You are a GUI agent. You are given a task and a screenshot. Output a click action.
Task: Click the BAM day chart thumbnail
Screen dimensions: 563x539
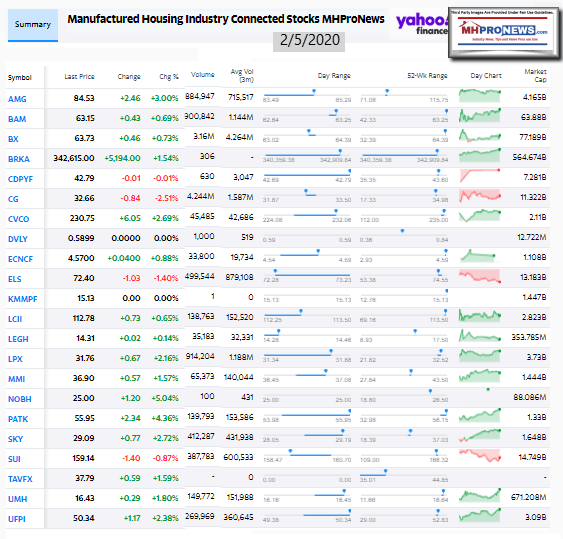(479, 116)
